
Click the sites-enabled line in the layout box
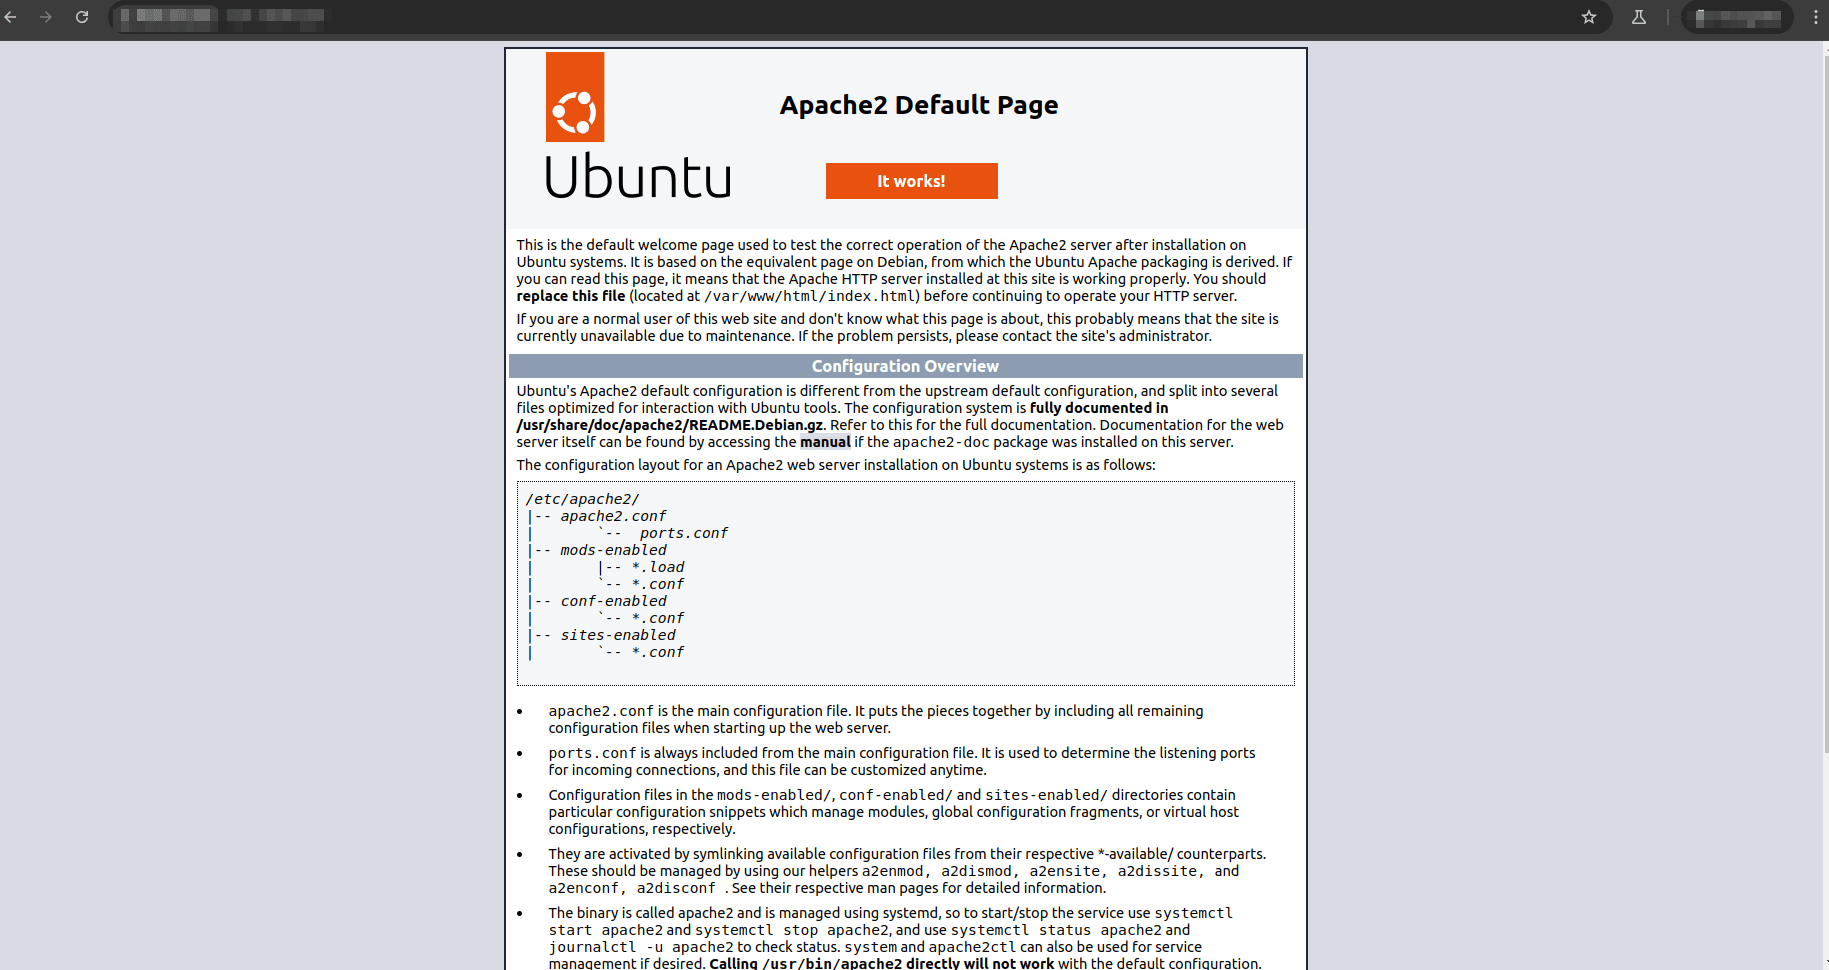[618, 634]
